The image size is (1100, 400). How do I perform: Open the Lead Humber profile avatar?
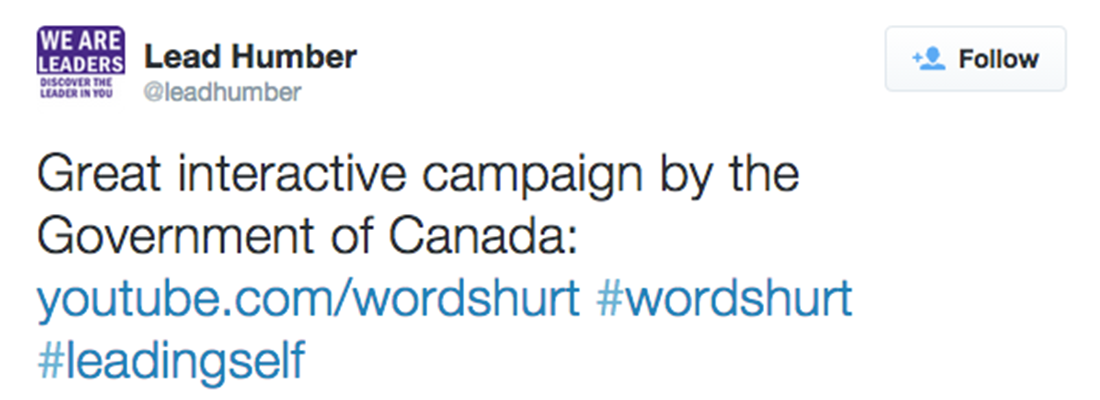tap(81, 63)
